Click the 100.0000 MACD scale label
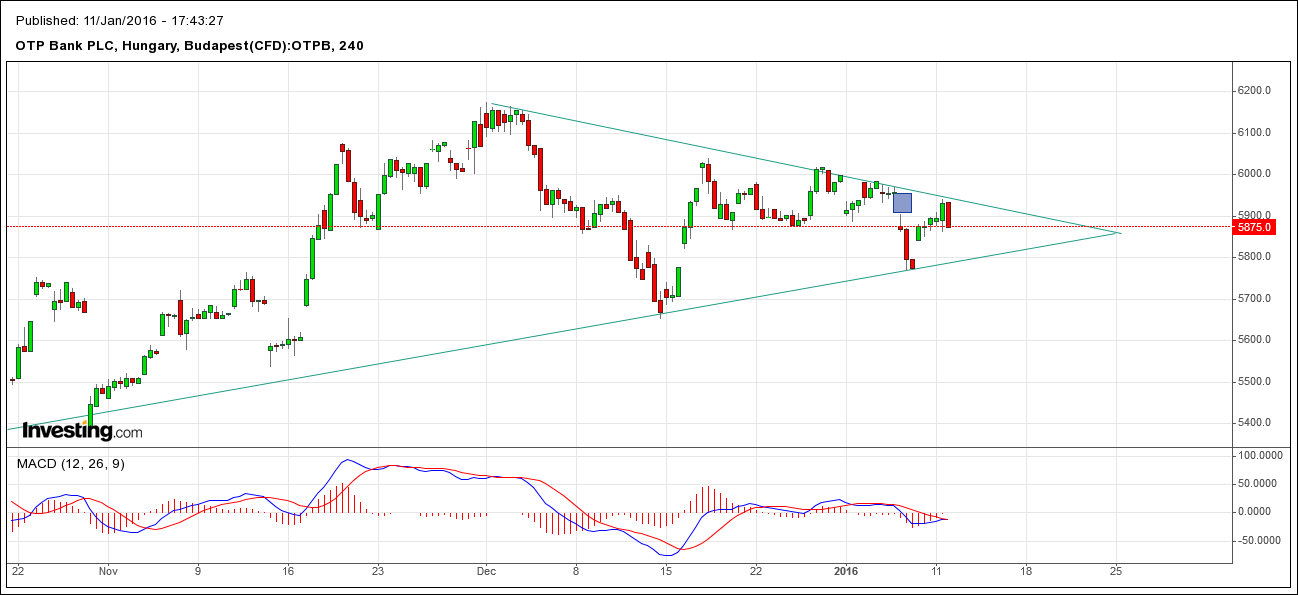The height and width of the screenshot is (595, 1298). tap(1259, 455)
